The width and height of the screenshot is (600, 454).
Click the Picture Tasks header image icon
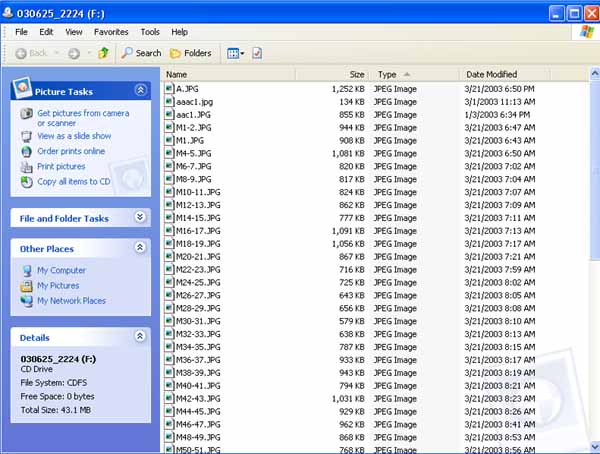point(22,88)
